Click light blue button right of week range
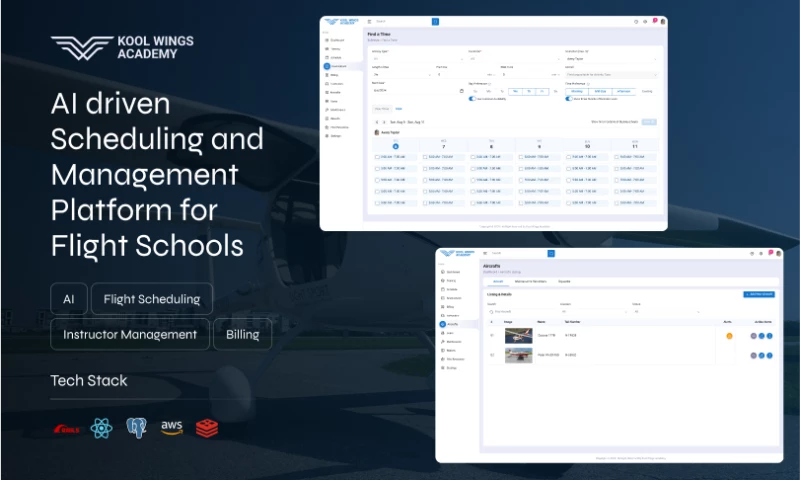 click(649, 122)
